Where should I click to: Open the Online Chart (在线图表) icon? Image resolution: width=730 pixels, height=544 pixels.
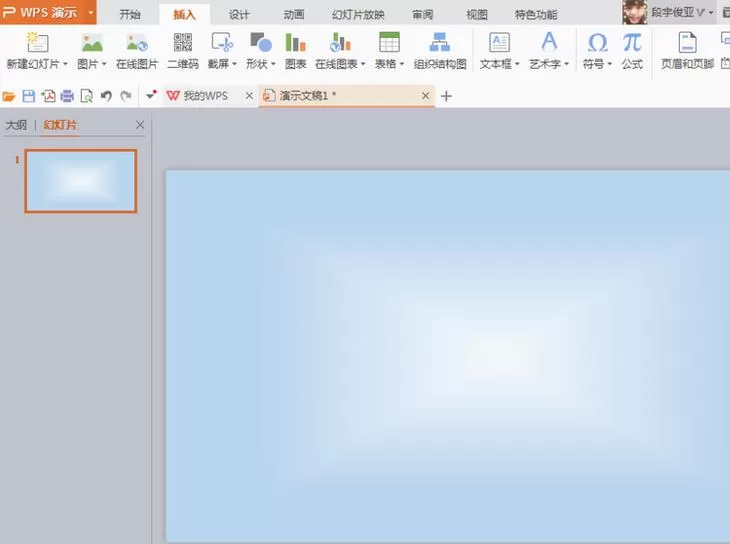pos(340,42)
